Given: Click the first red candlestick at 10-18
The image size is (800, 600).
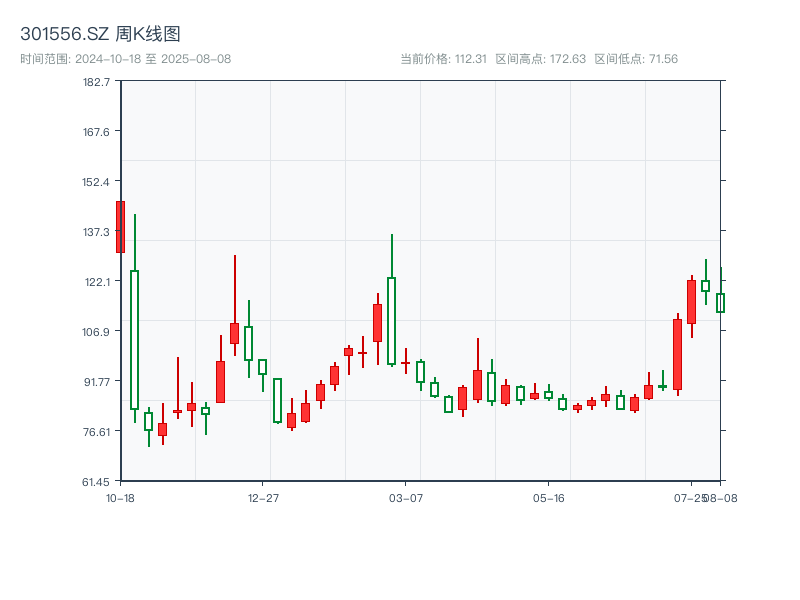Looking at the screenshot, I should coord(120,227).
